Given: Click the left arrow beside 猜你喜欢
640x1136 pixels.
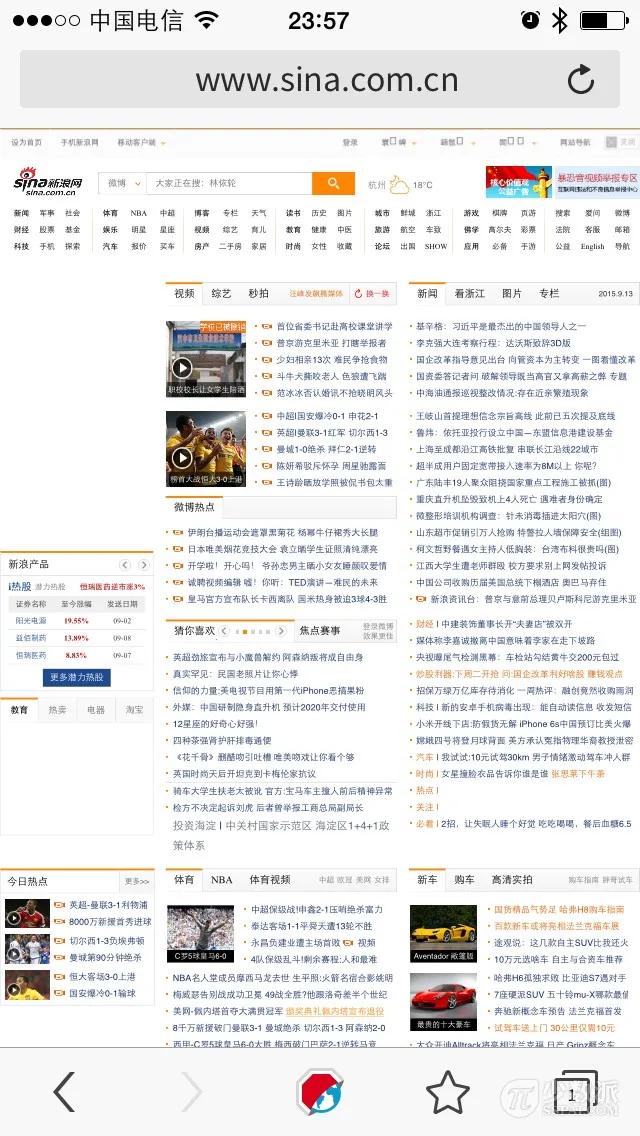Looking at the screenshot, I should 225,631.
